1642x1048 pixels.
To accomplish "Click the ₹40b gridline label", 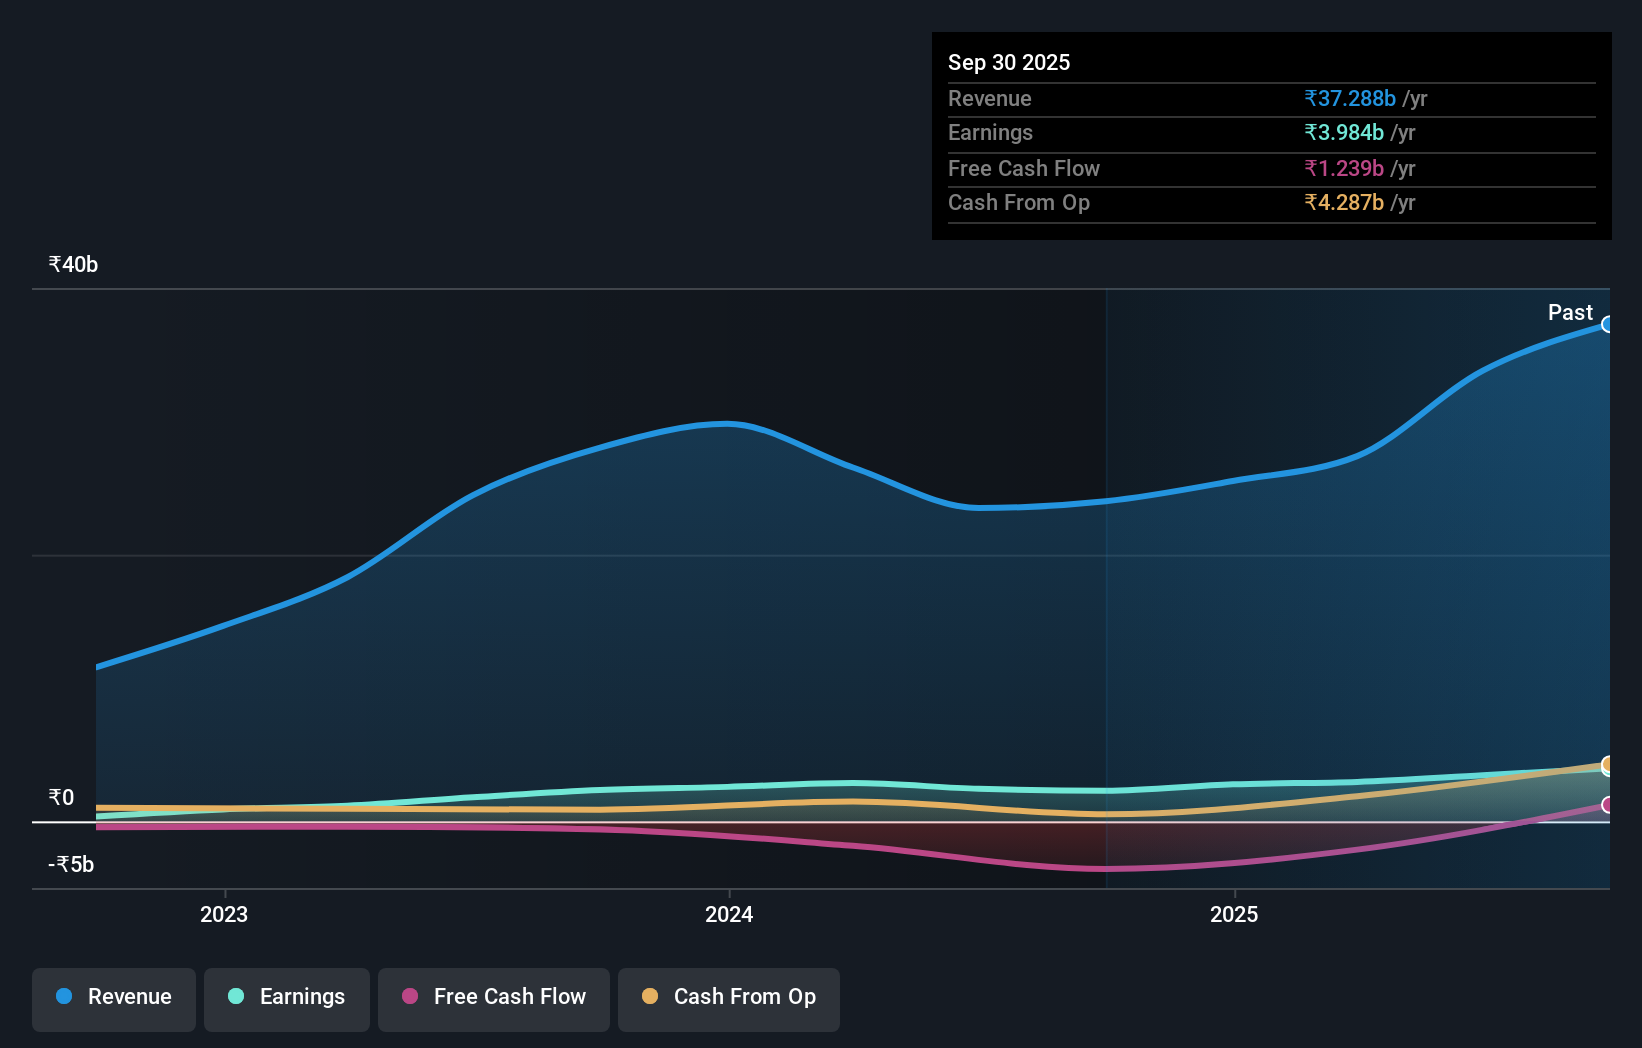I will pos(72,264).
